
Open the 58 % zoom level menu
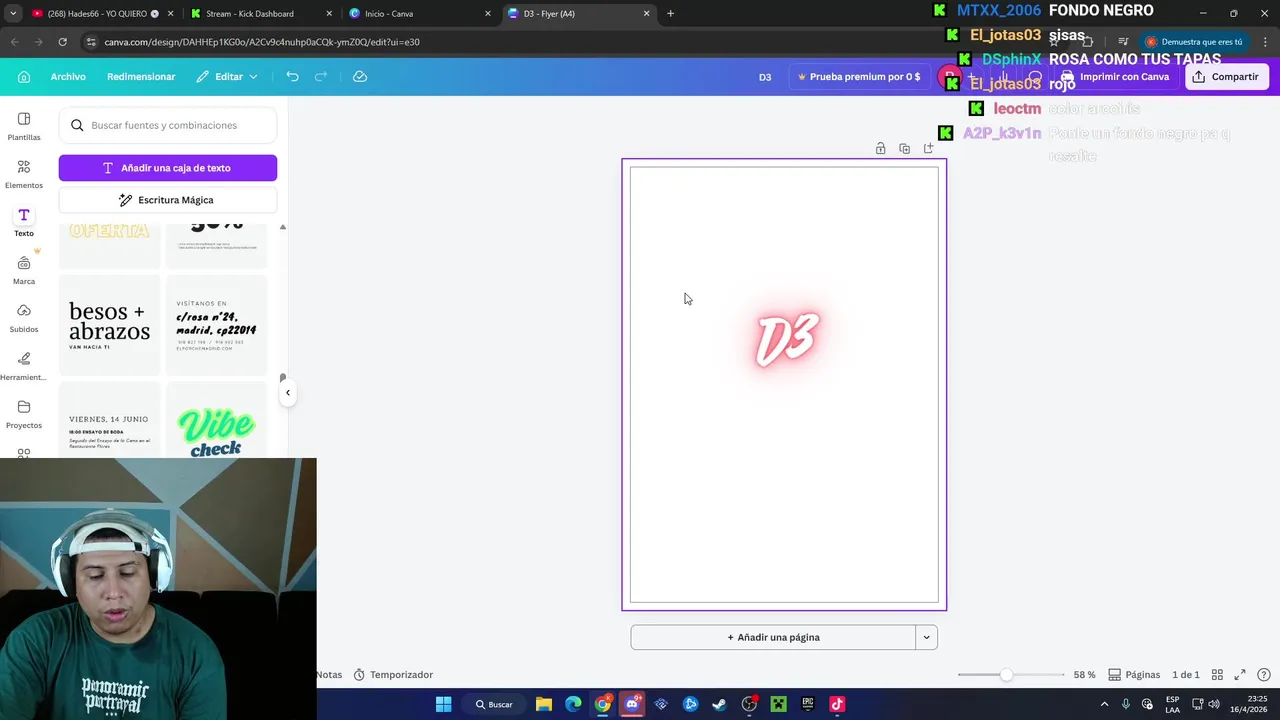click(x=1084, y=675)
